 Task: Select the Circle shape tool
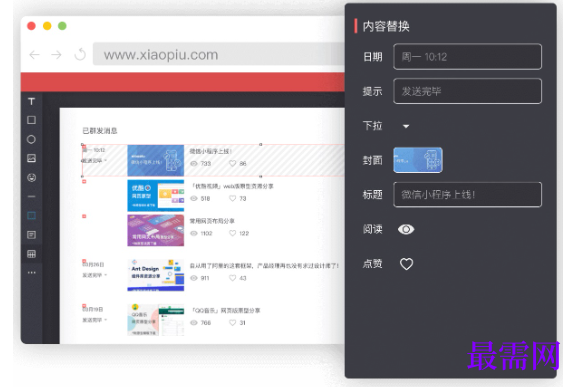tap(31, 139)
